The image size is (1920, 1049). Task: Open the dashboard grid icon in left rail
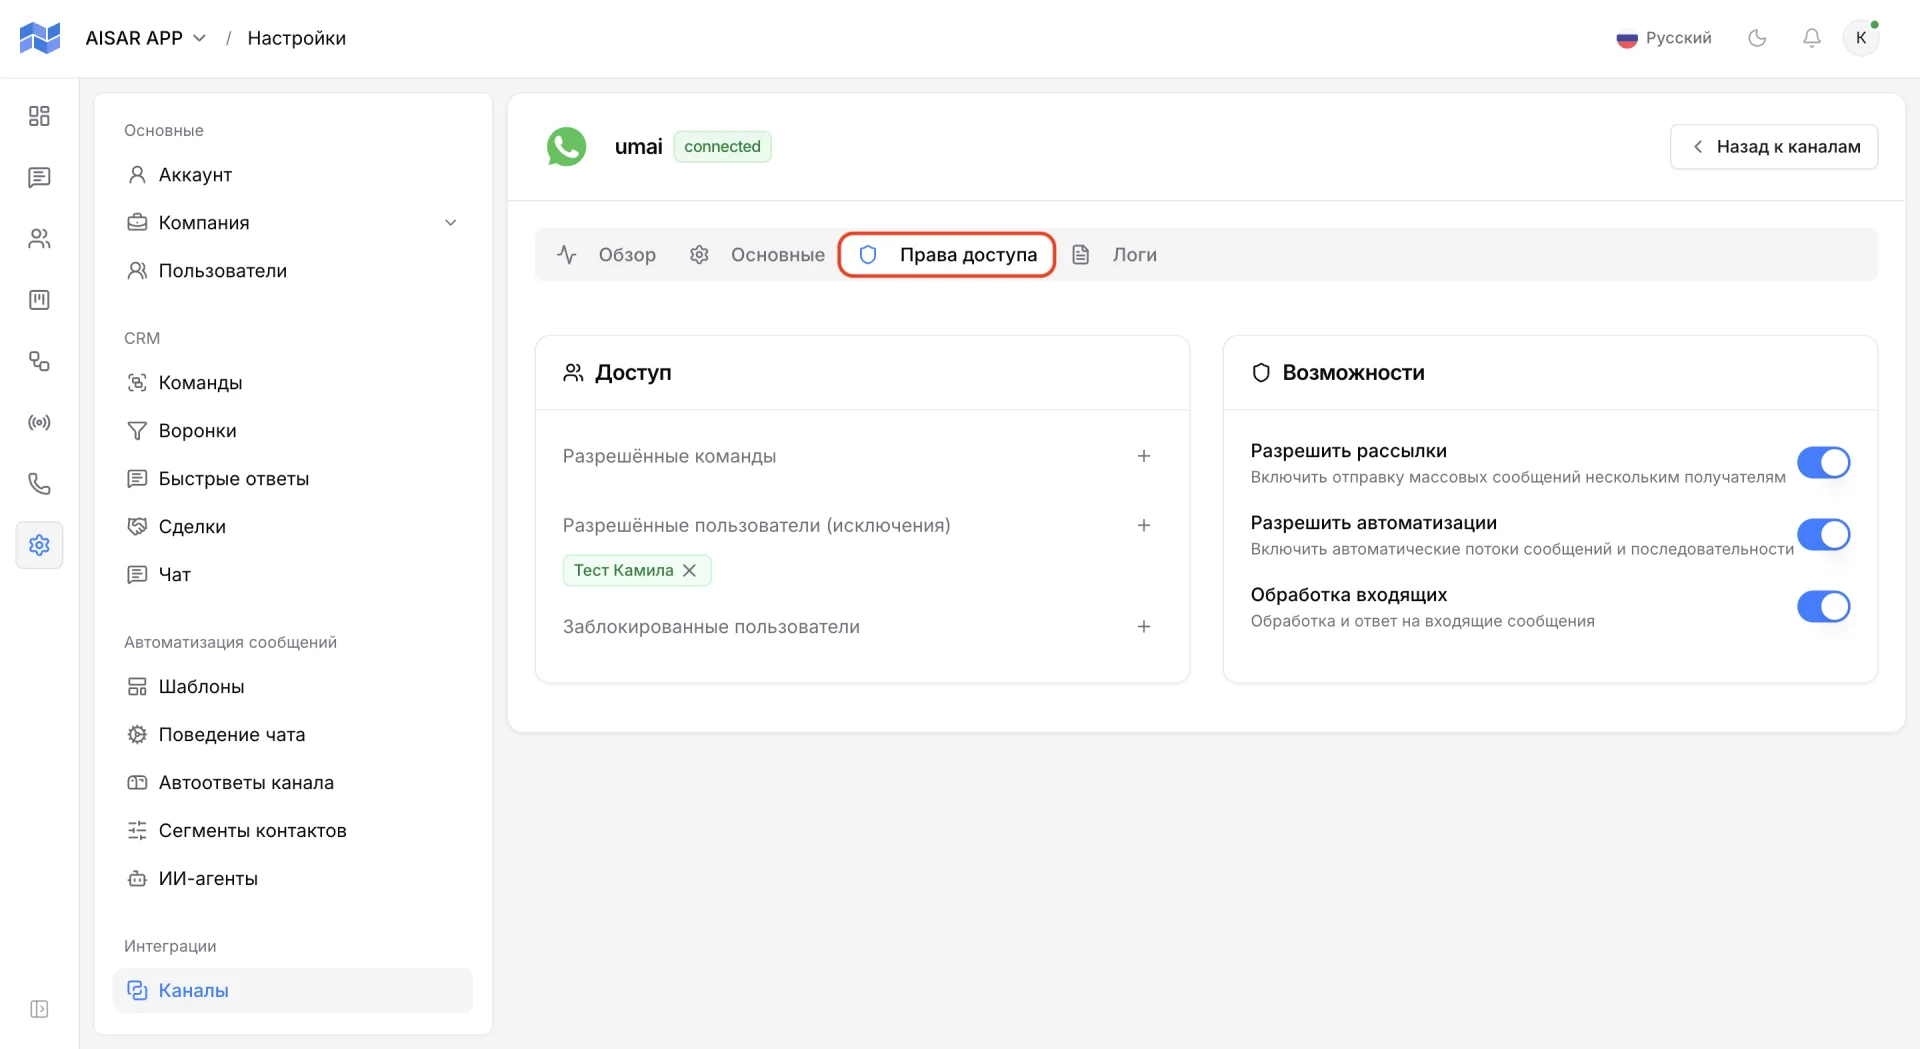[39, 116]
